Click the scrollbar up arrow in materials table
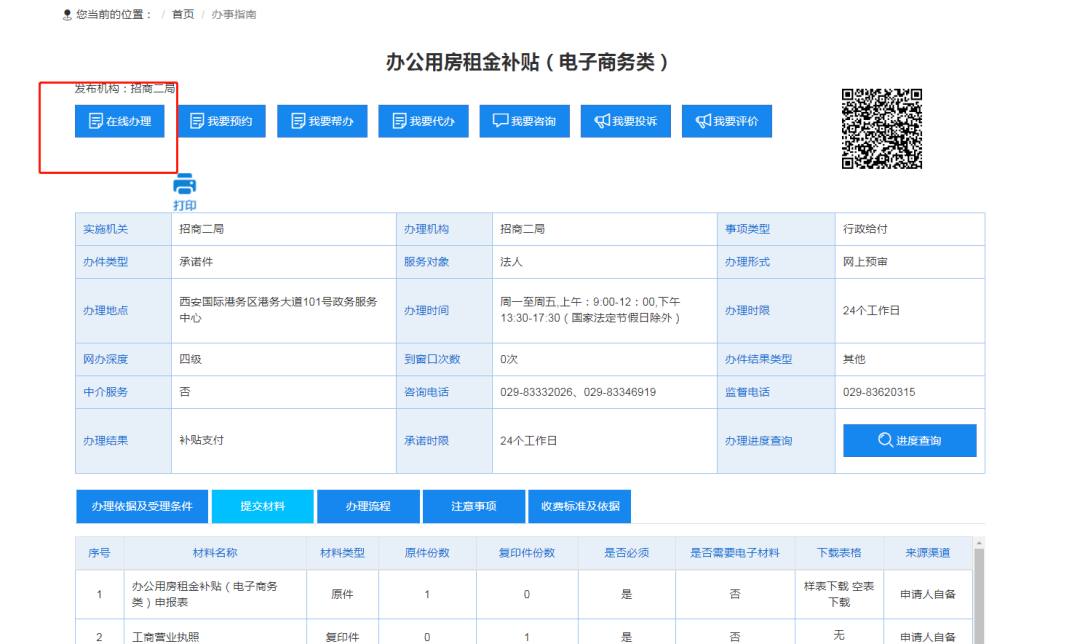This screenshot has width=1080, height=644. pyautogui.click(x=979, y=543)
